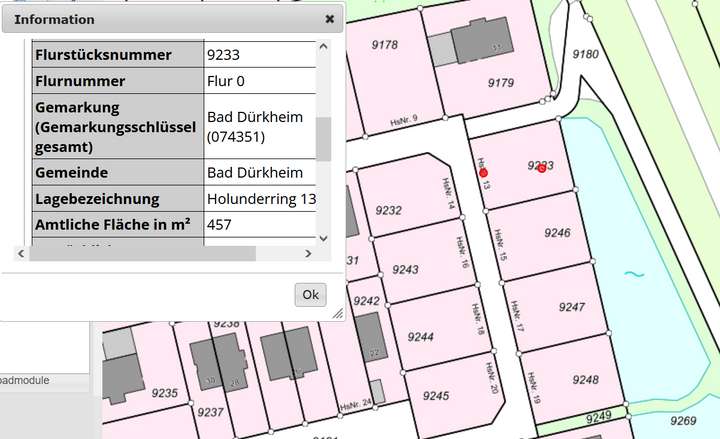Click the dialog resize grip icon
Screen dimensions: 720x439
pyautogui.click(x=338, y=314)
